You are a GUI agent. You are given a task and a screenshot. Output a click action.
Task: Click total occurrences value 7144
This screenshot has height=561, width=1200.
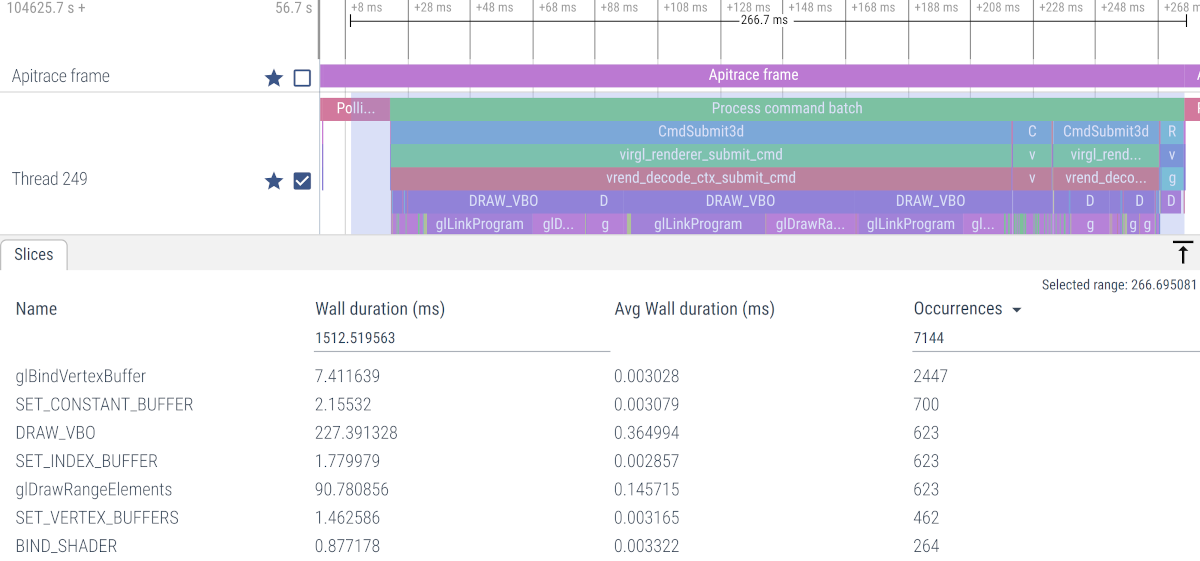[x=929, y=338]
